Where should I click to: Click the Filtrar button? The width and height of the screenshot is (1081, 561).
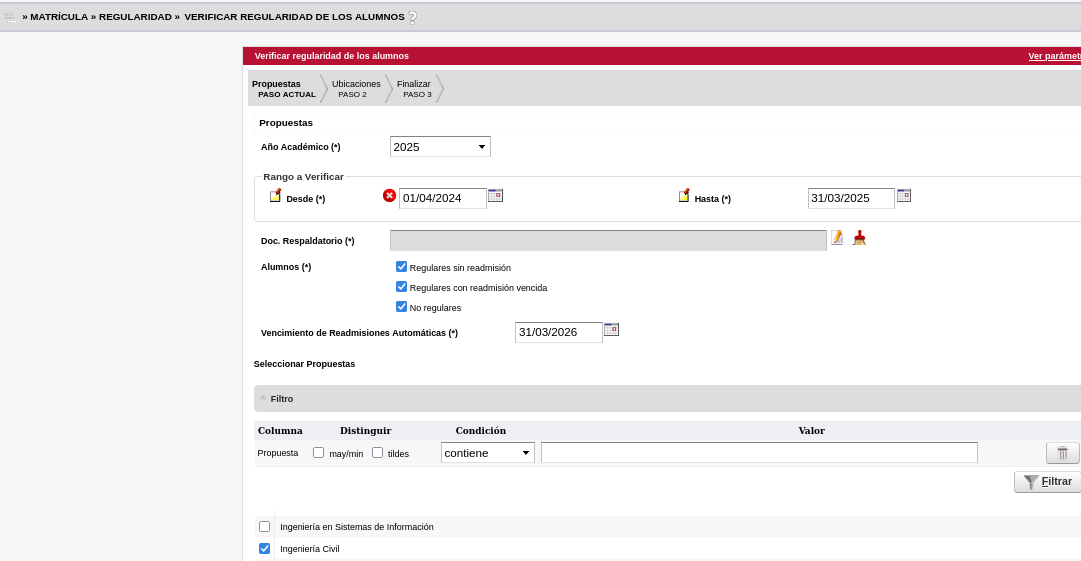[x=1047, y=482]
